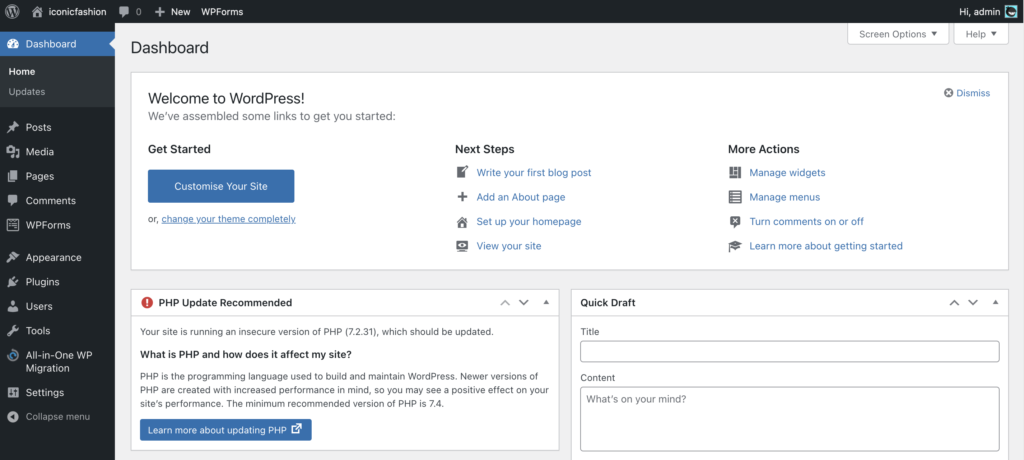Open the Updates submenu item

coord(27,91)
